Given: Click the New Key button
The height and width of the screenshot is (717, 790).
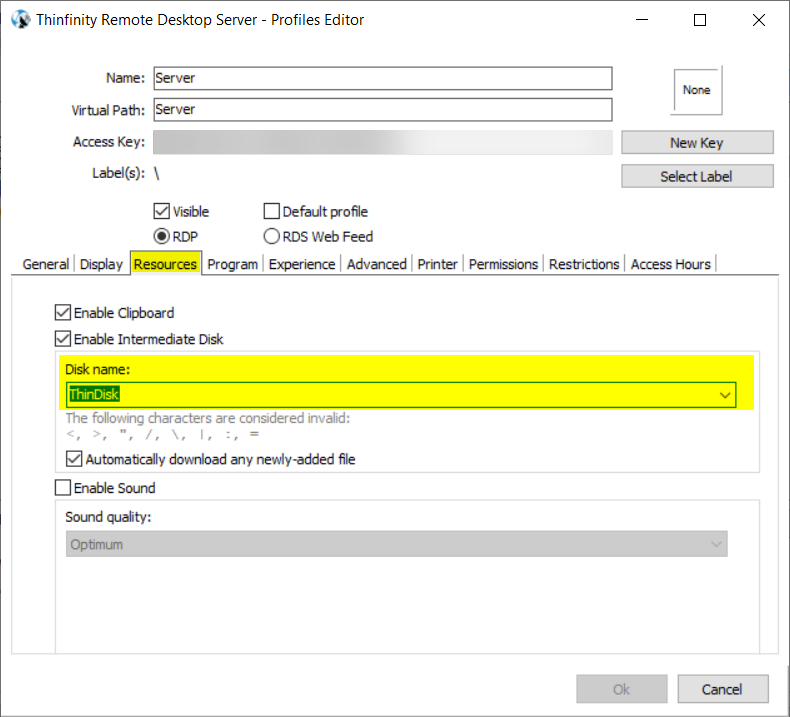Looking at the screenshot, I should (x=697, y=143).
